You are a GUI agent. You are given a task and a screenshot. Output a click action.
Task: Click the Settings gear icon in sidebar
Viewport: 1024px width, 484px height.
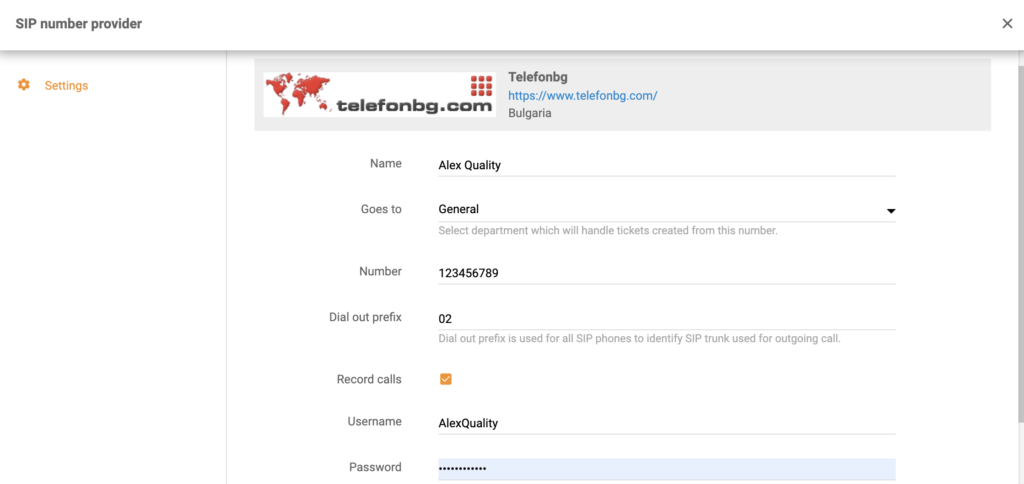(x=24, y=85)
